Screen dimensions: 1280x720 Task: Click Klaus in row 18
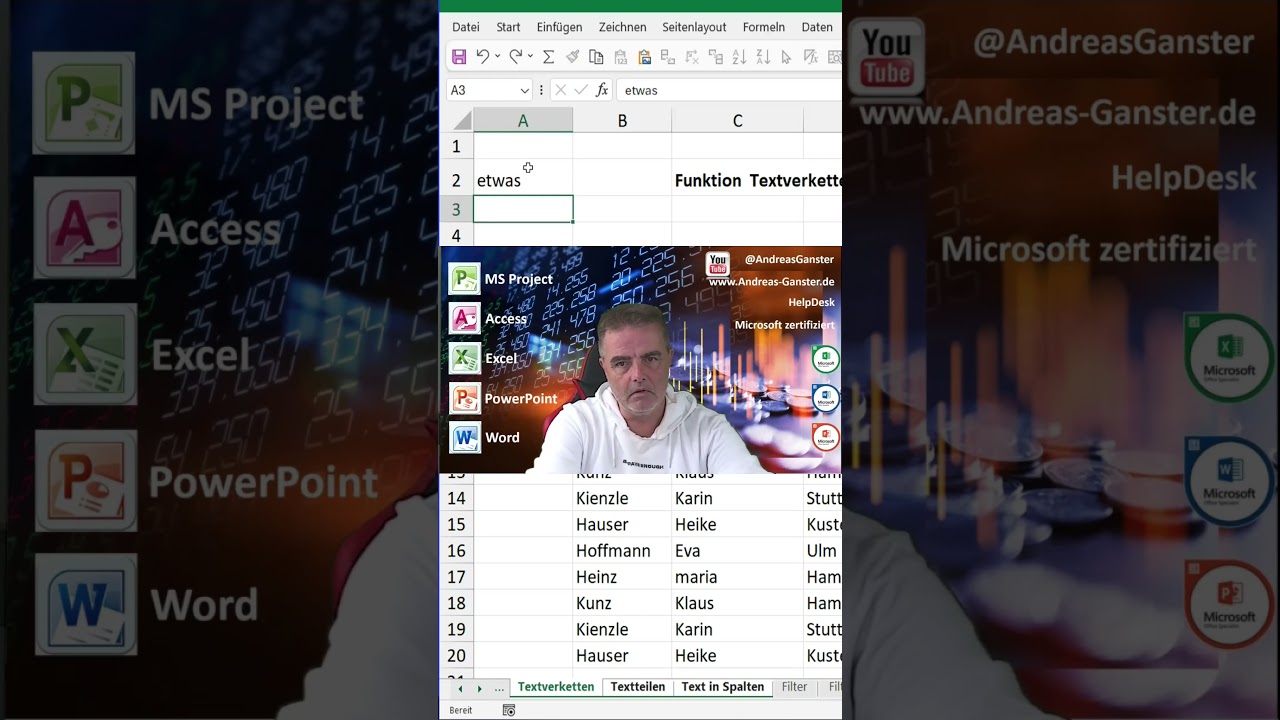737,603
